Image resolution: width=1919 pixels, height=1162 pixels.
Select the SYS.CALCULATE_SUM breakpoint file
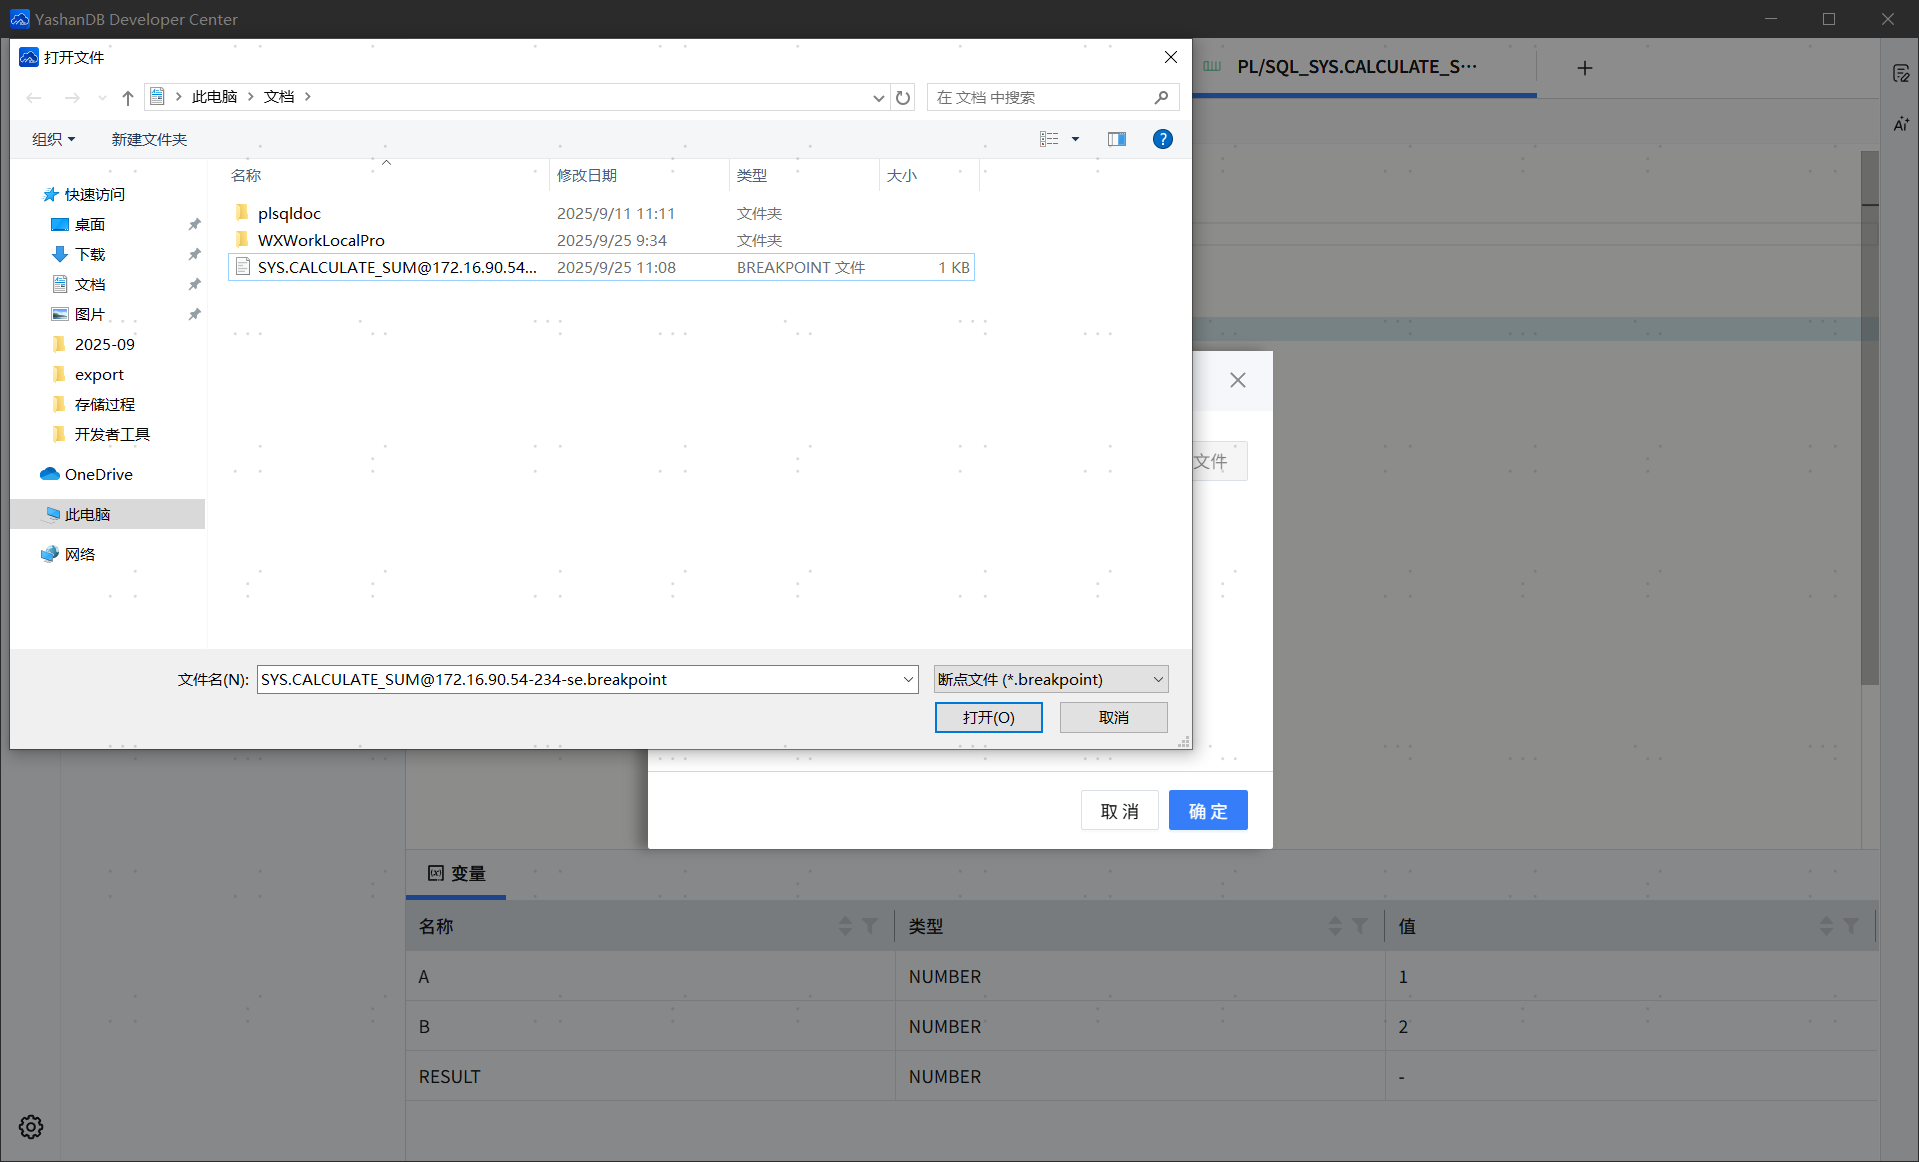pos(397,267)
